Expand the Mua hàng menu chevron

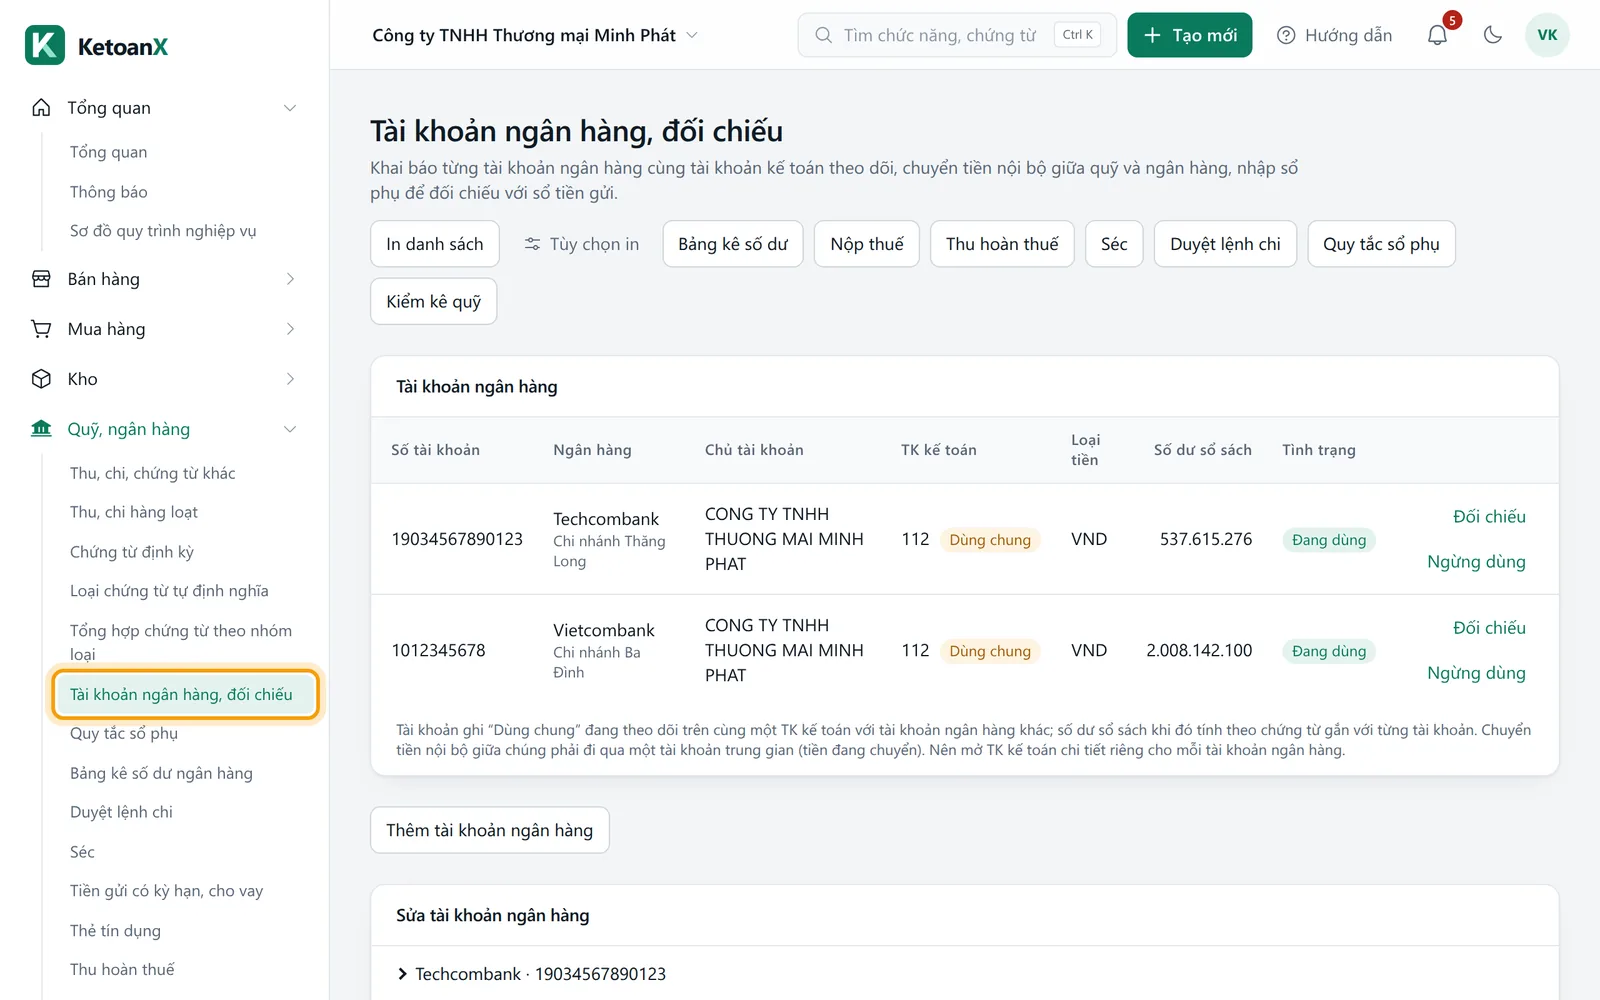(x=290, y=329)
